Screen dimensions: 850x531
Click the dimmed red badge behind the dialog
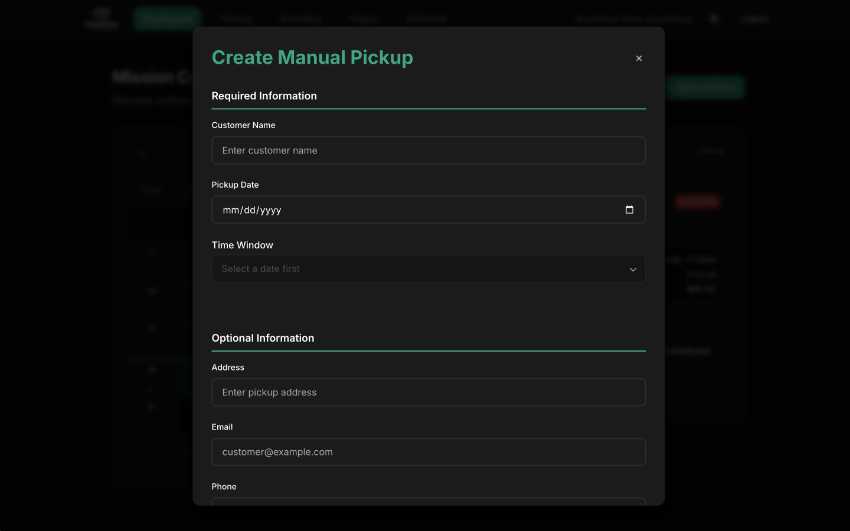(x=697, y=202)
